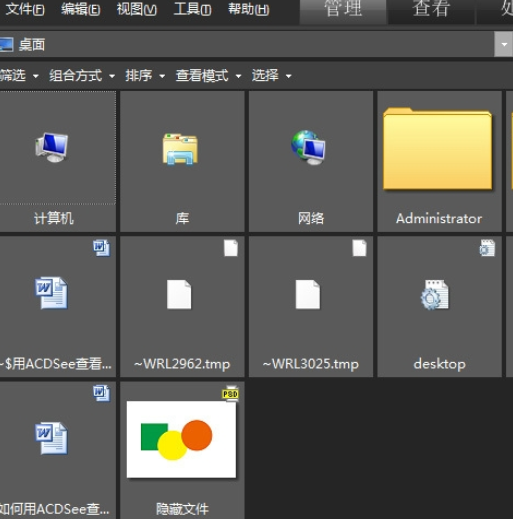This screenshot has width=513, height=519.
Task: Click the desktop file name
Action: point(439,364)
